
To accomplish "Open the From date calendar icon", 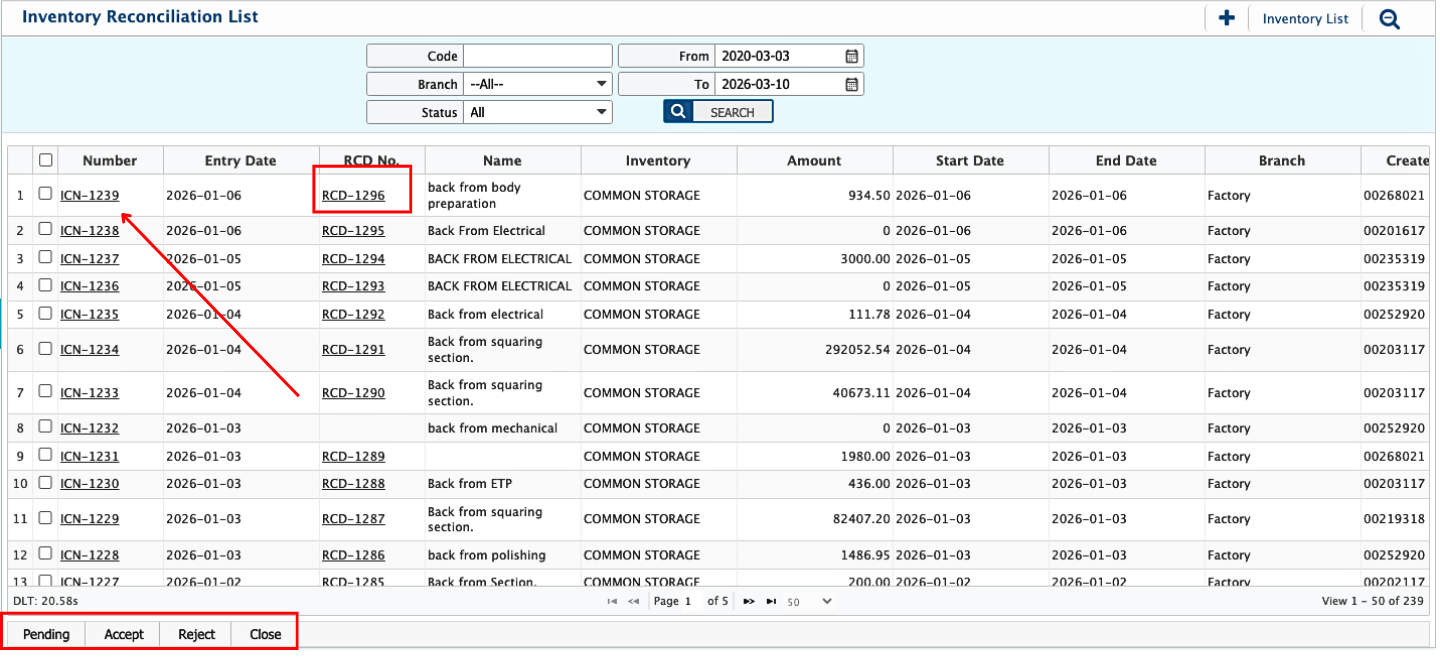I will (x=851, y=56).
